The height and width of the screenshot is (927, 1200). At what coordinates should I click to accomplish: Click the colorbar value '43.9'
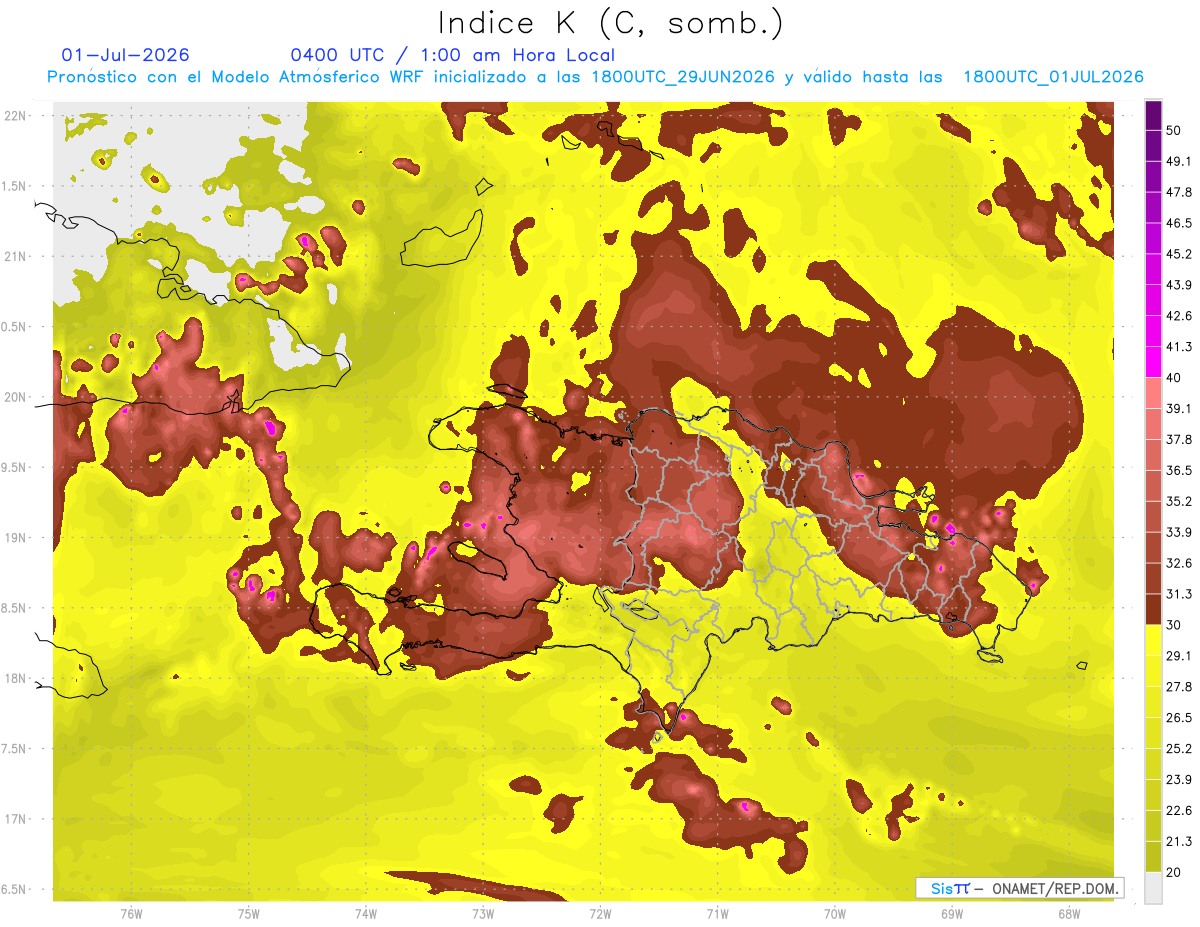point(1179,285)
